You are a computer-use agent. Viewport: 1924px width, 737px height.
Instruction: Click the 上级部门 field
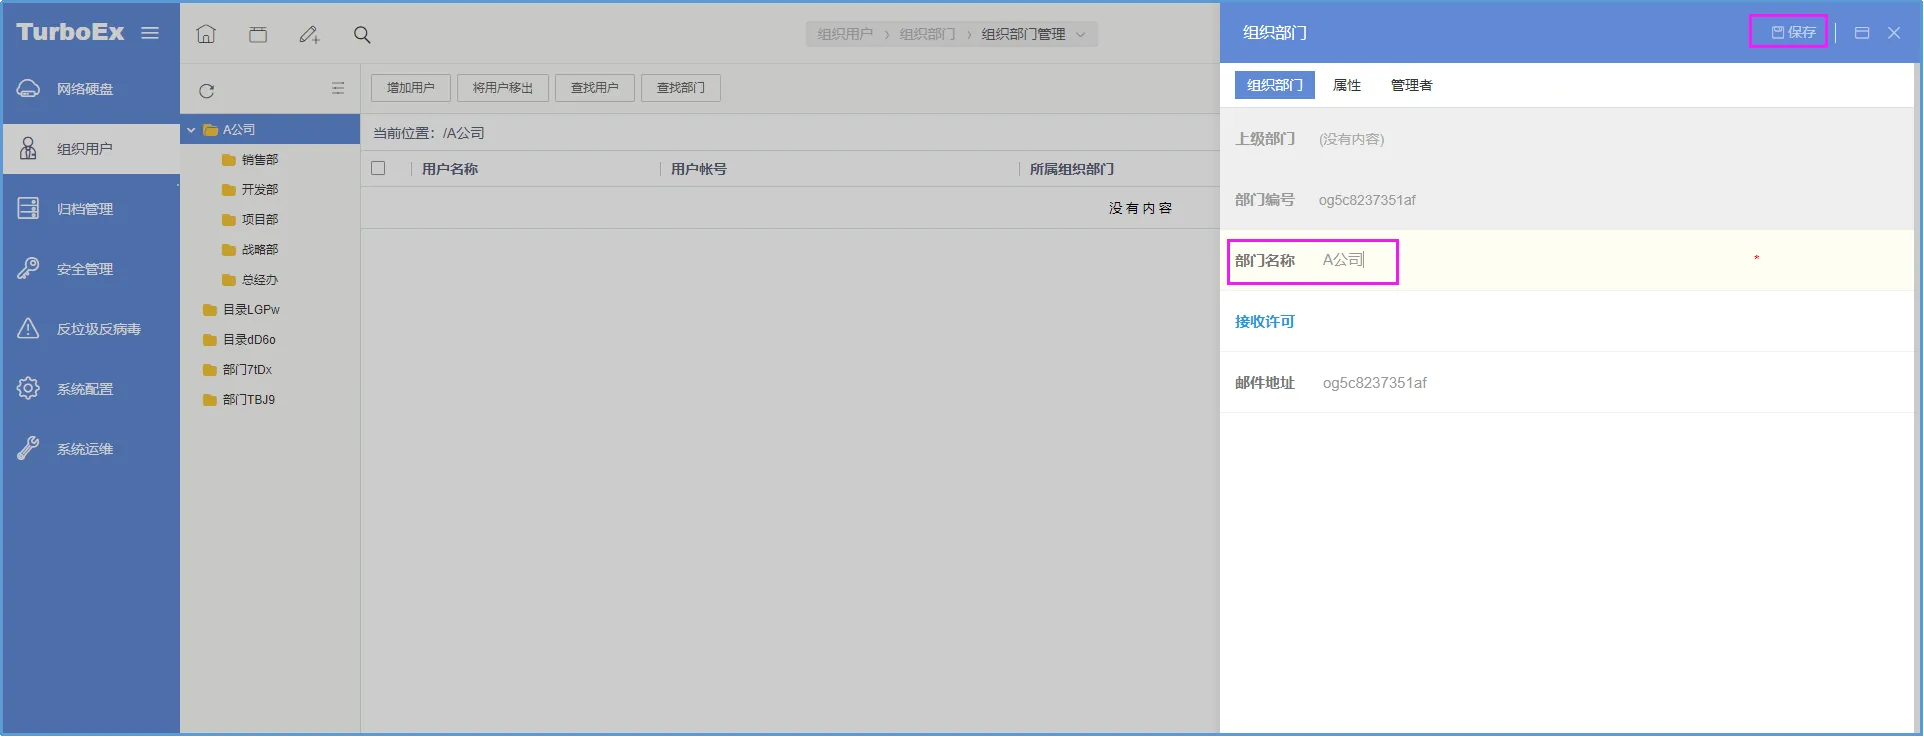tap(1566, 139)
